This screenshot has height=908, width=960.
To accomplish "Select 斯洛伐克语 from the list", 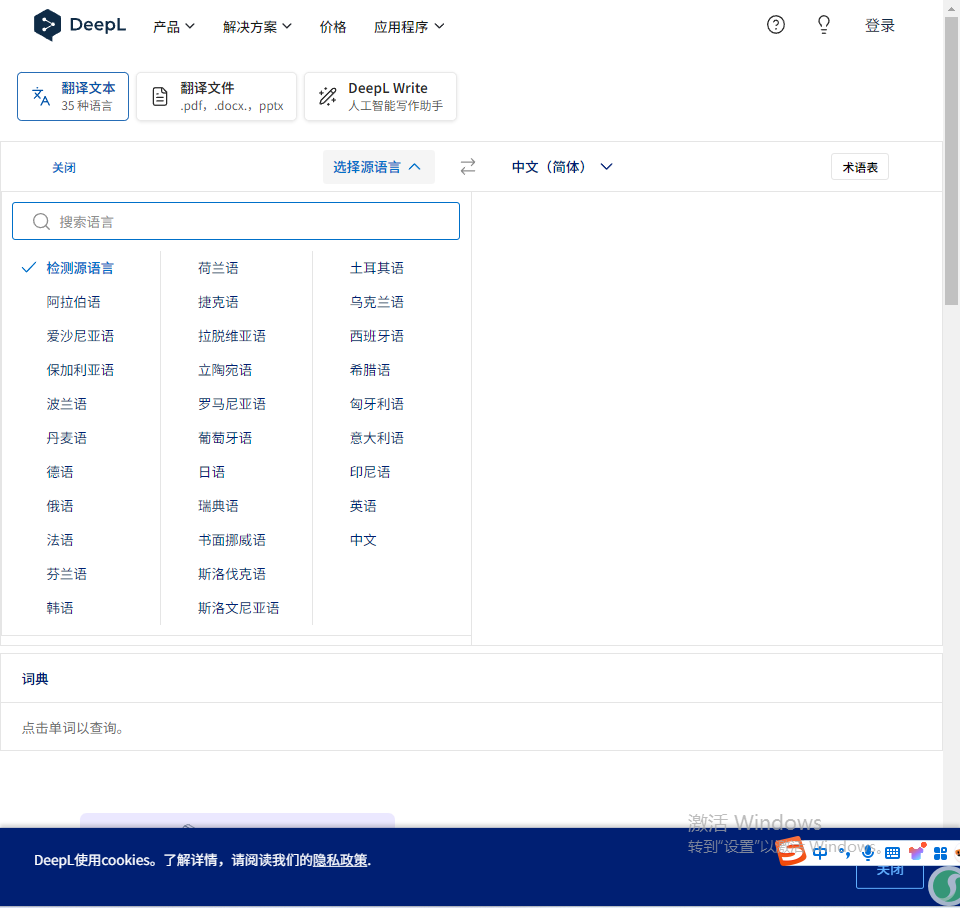I will tap(231, 574).
